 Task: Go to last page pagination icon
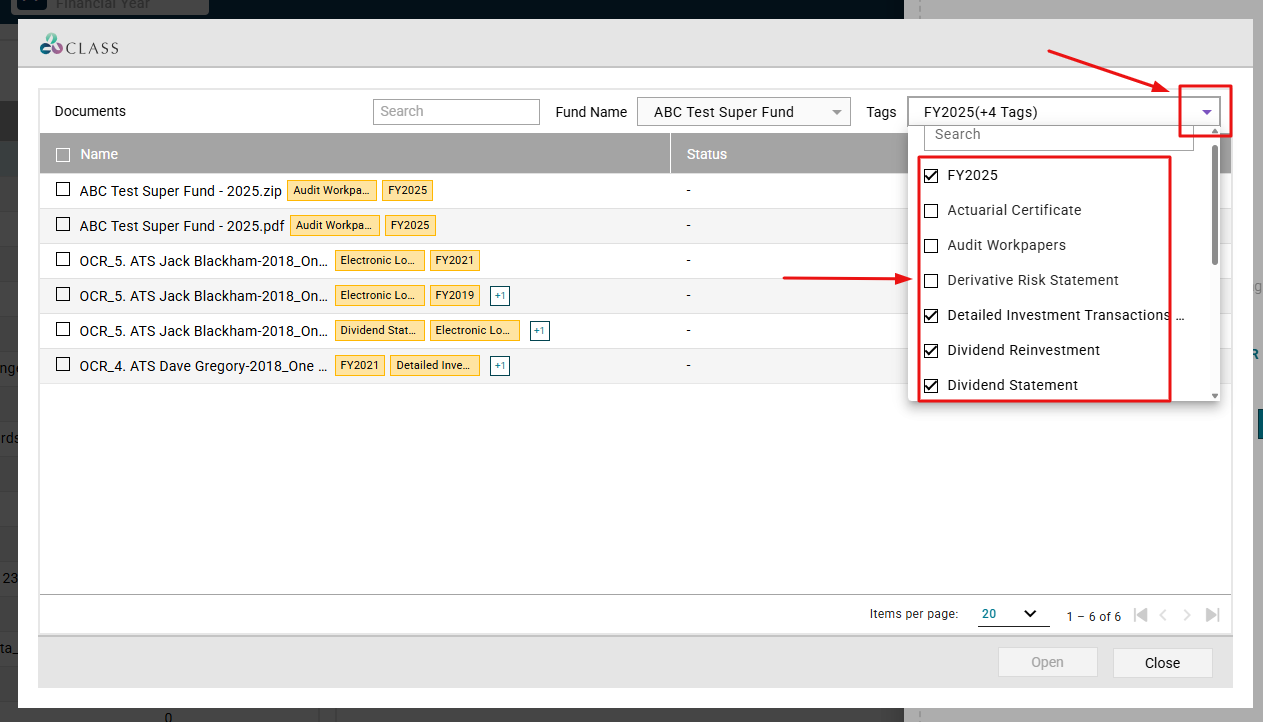[x=1212, y=615]
